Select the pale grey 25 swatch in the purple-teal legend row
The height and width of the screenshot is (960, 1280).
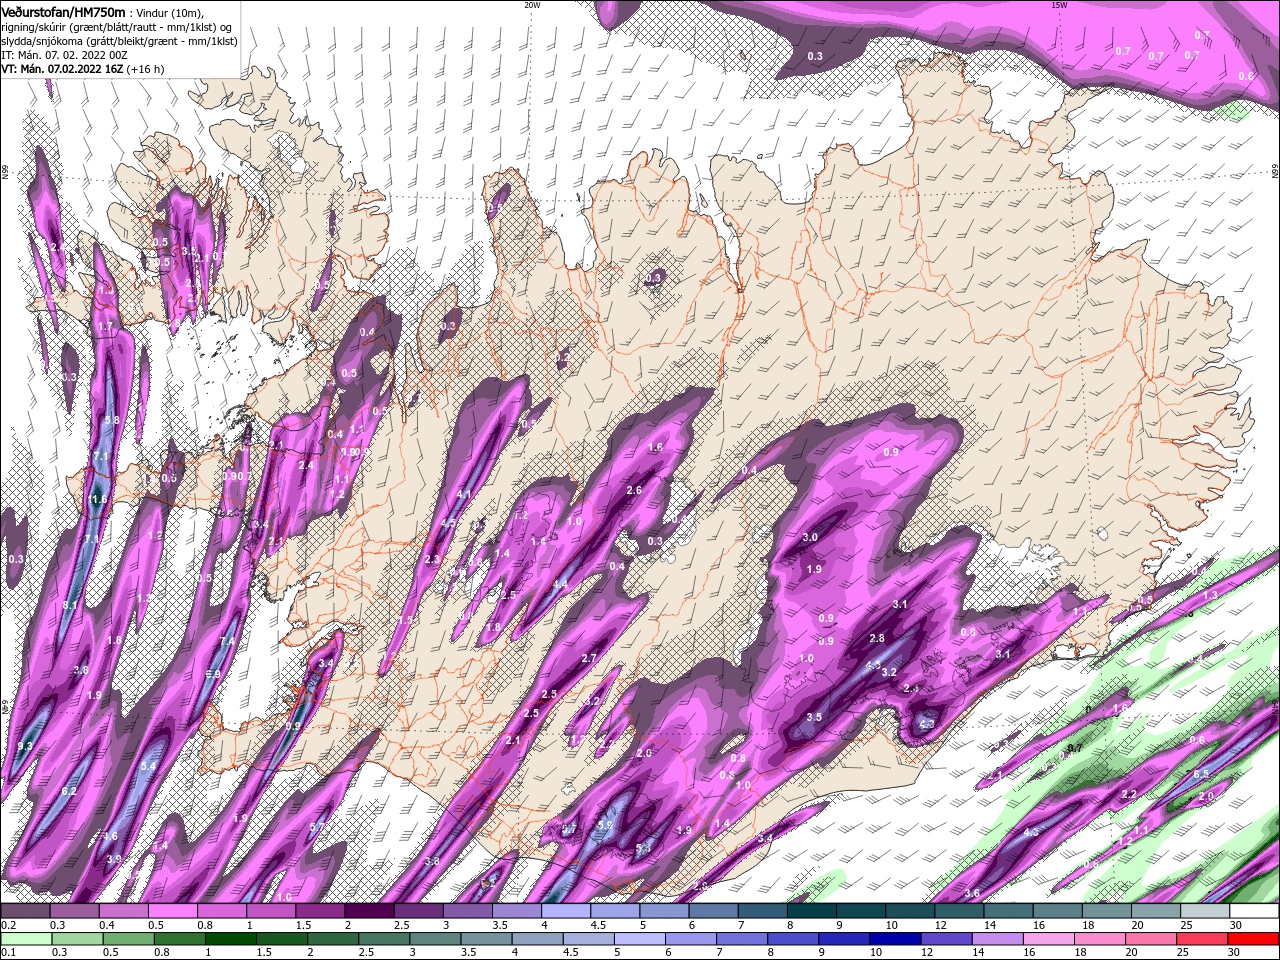click(x=1204, y=911)
